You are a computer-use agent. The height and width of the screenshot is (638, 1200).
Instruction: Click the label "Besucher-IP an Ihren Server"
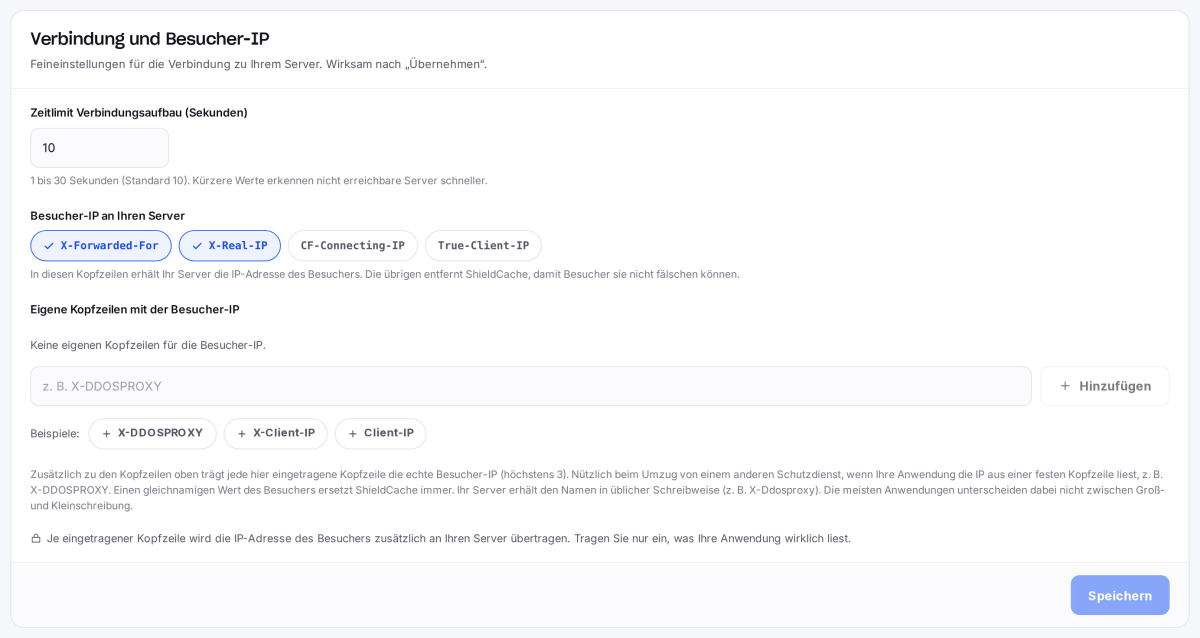pyautogui.click(x=108, y=215)
